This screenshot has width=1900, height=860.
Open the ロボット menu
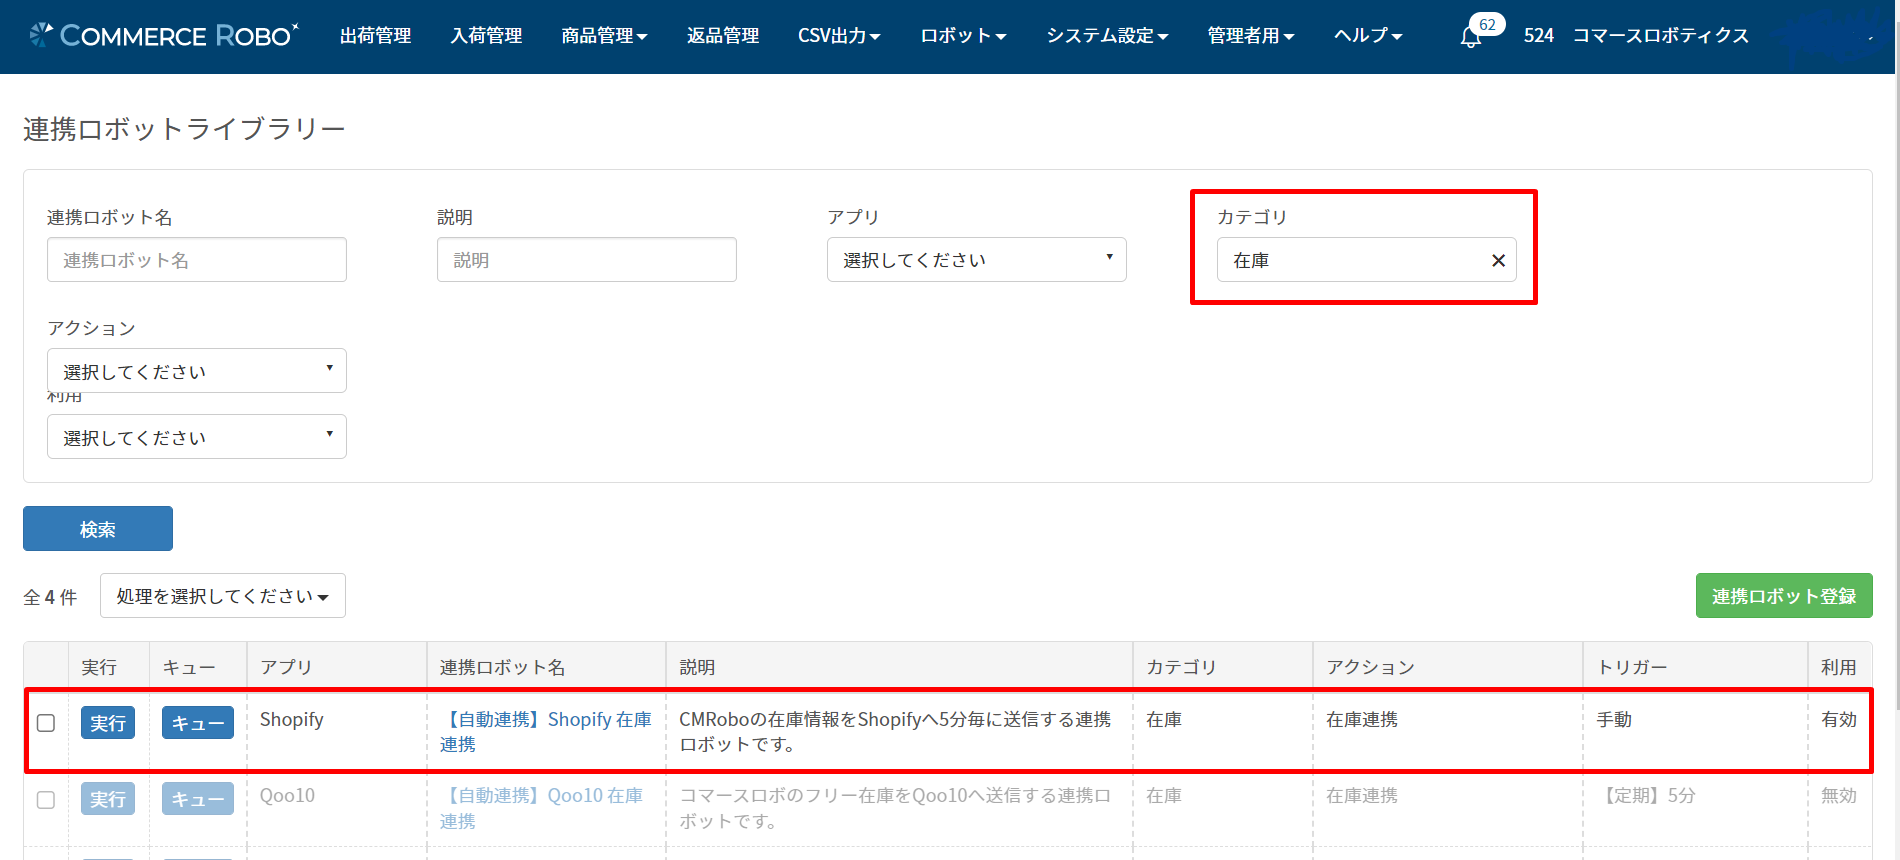click(x=963, y=36)
